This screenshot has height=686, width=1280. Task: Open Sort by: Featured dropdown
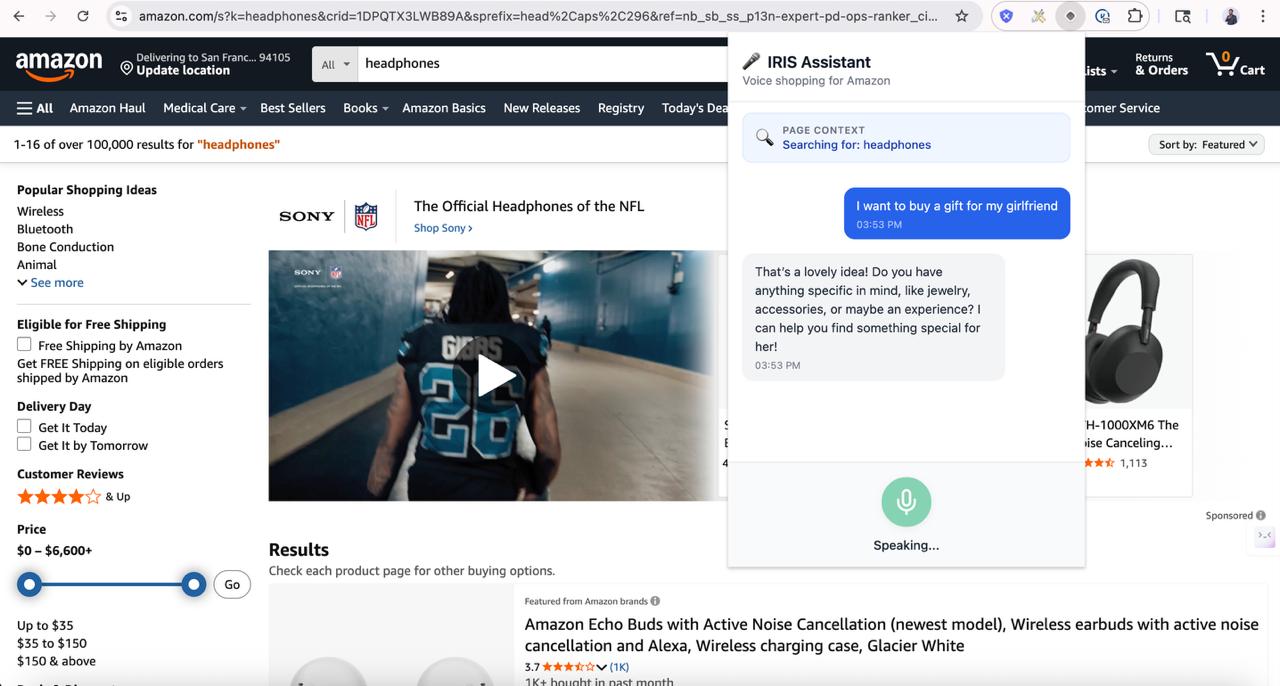pos(1207,144)
